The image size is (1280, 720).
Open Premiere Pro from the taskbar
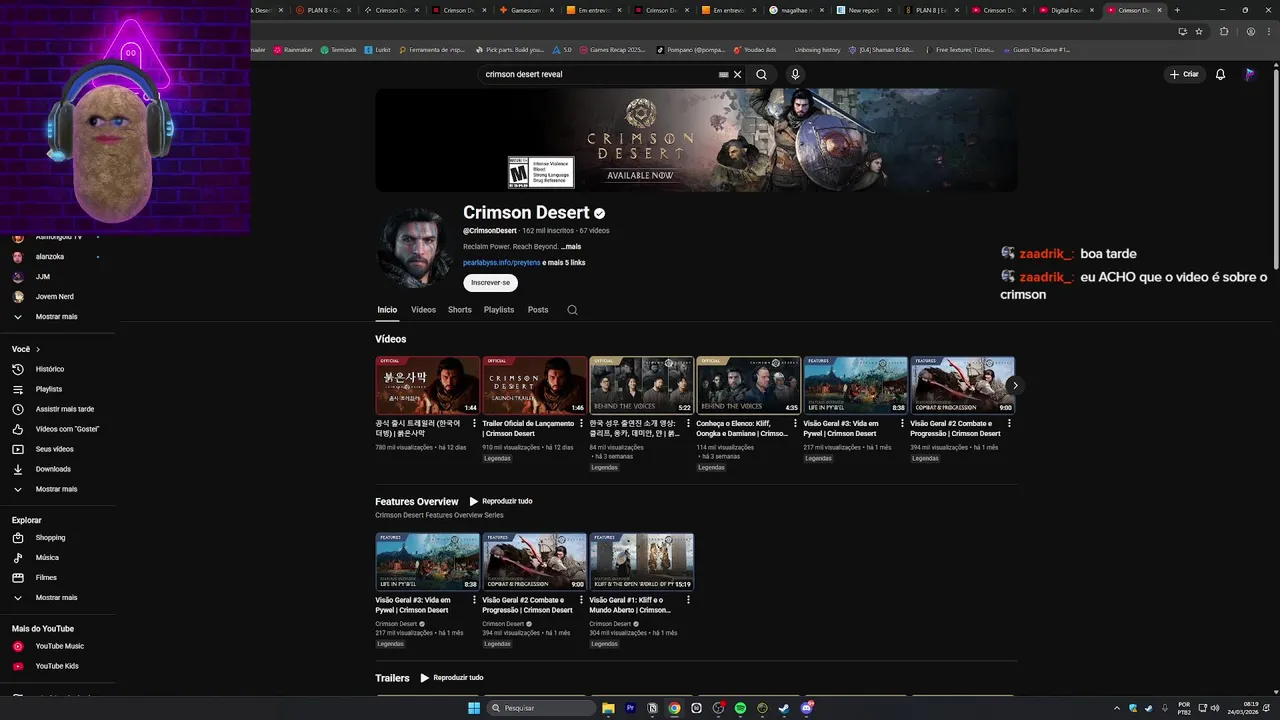pyautogui.click(x=630, y=708)
